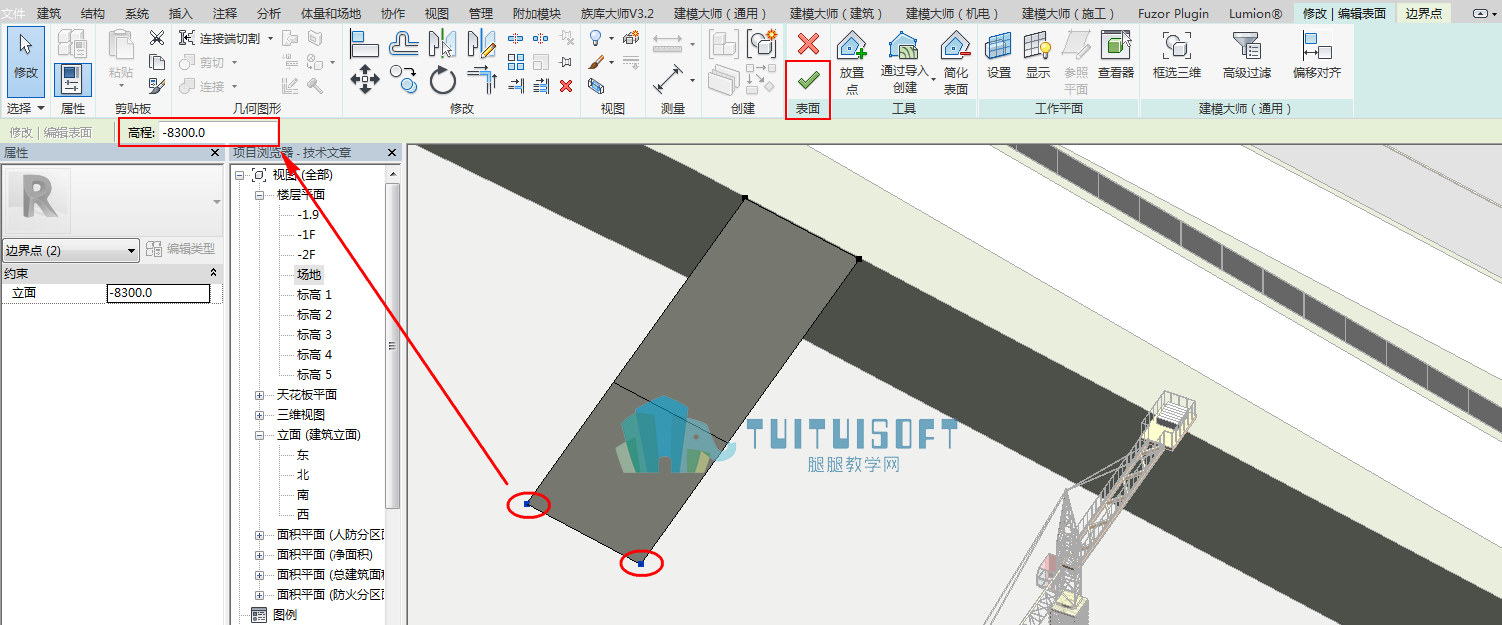The height and width of the screenshot is (625, 1502).
Task: Click the 框选三维 tool icon
Action: click(x=1177, y=45)
